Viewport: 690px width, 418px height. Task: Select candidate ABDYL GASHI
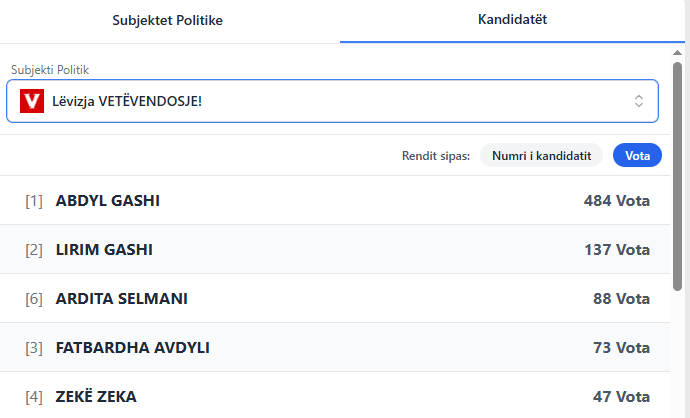(108, 200)
